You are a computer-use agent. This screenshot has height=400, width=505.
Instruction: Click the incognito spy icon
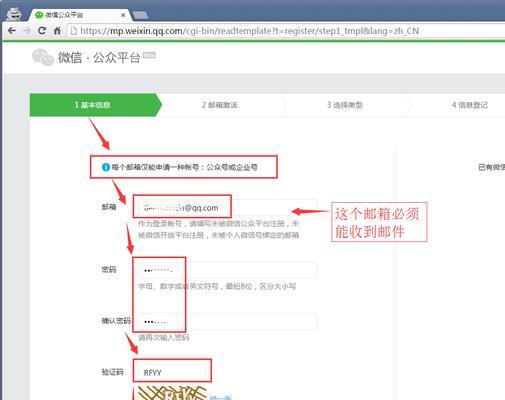pos(14,13)
